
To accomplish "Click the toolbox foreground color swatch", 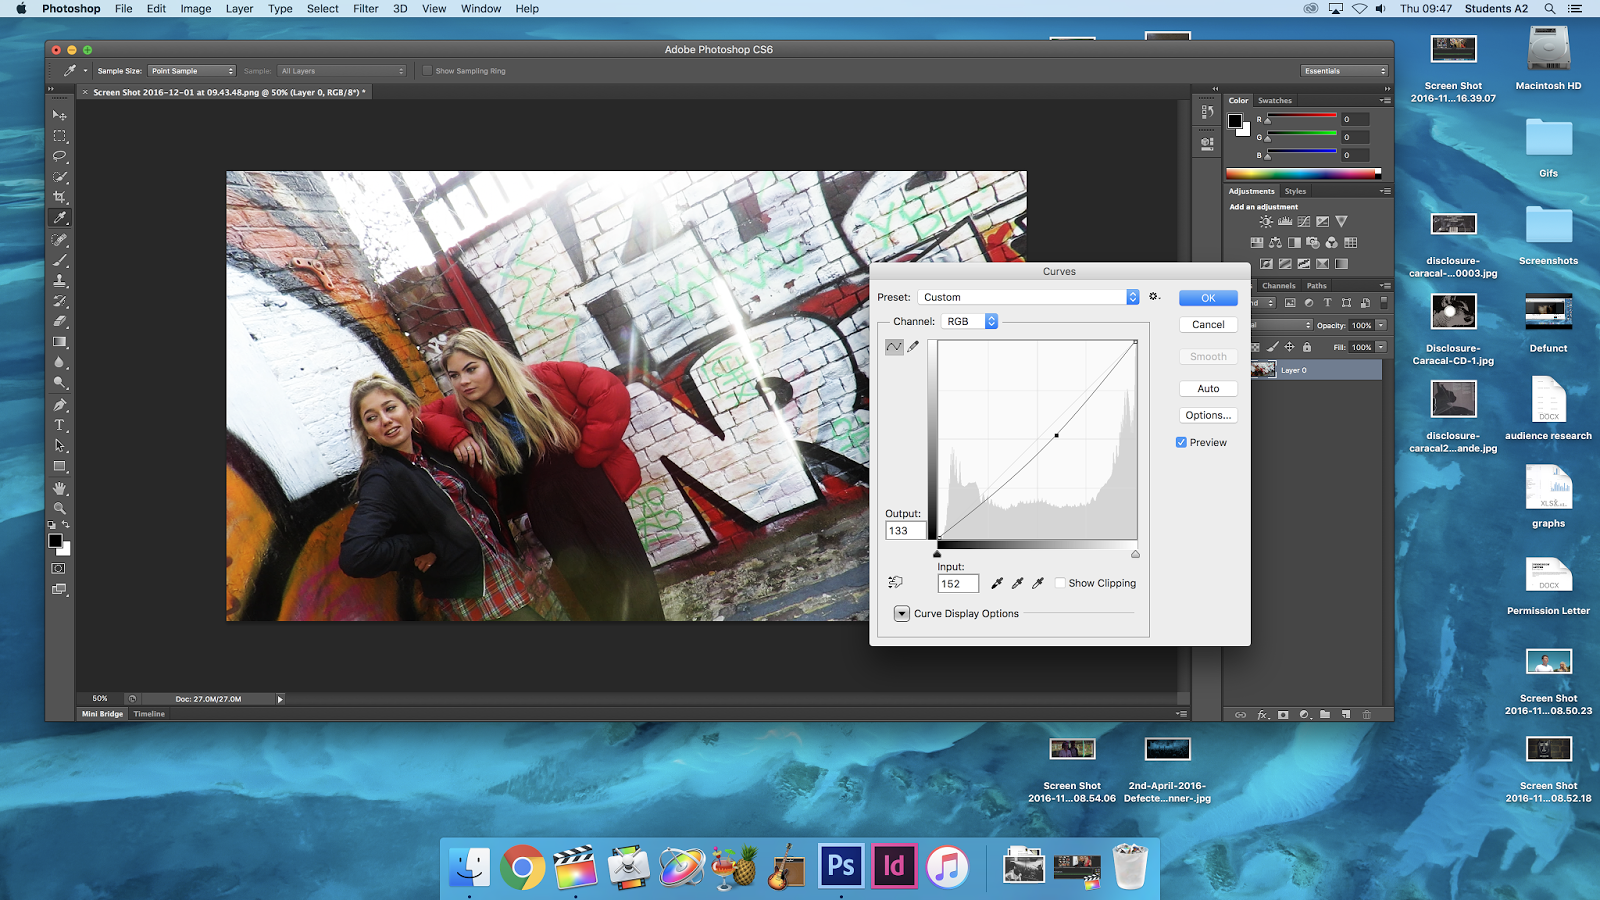I will click(56, 541).
